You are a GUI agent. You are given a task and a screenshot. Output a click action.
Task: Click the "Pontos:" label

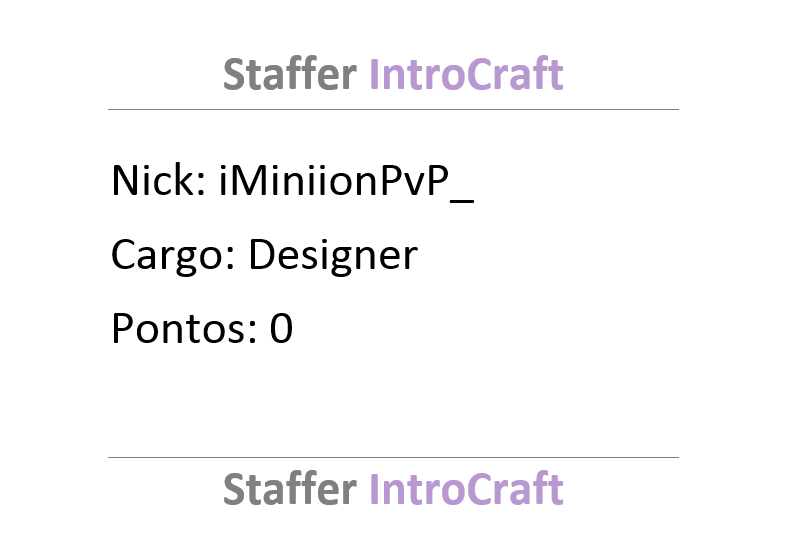point(184,328)
